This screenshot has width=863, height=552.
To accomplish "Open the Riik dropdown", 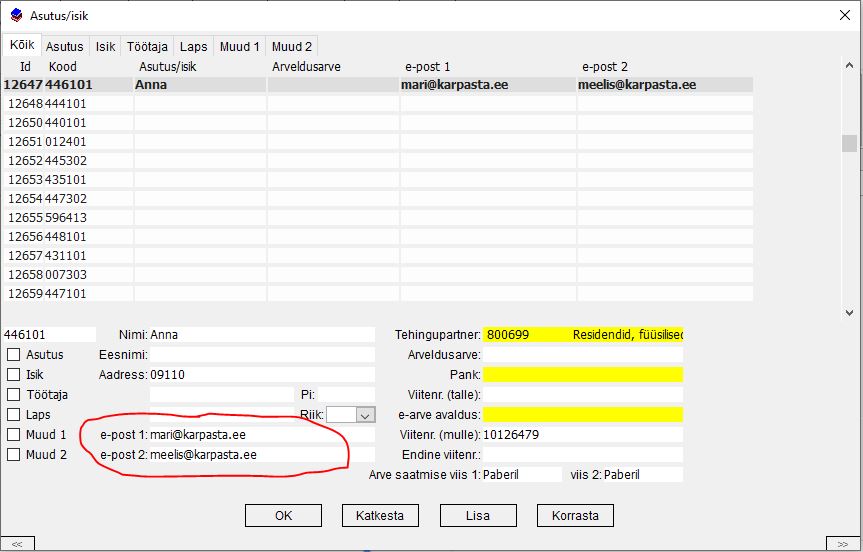I will (x=365, y=415).
